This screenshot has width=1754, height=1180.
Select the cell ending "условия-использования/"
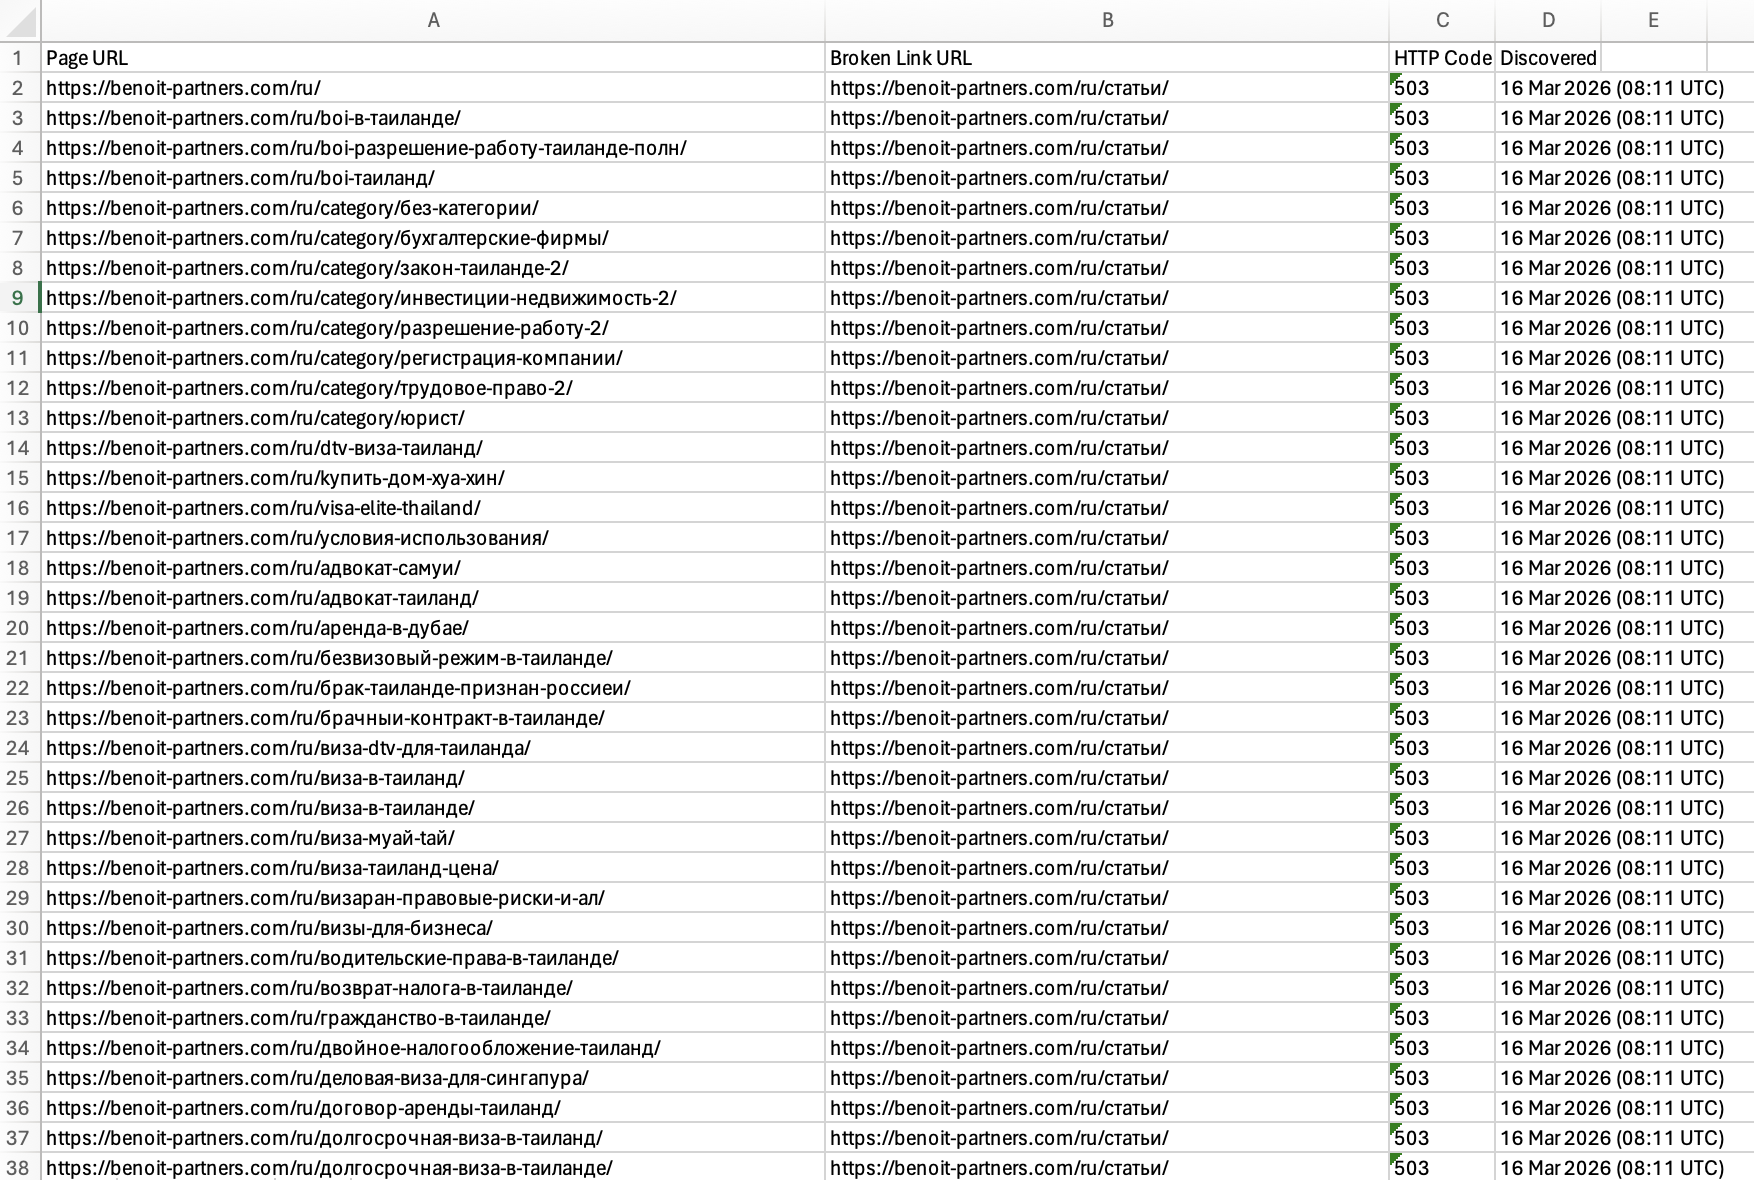pyautogui.click(x=433, y=538)
